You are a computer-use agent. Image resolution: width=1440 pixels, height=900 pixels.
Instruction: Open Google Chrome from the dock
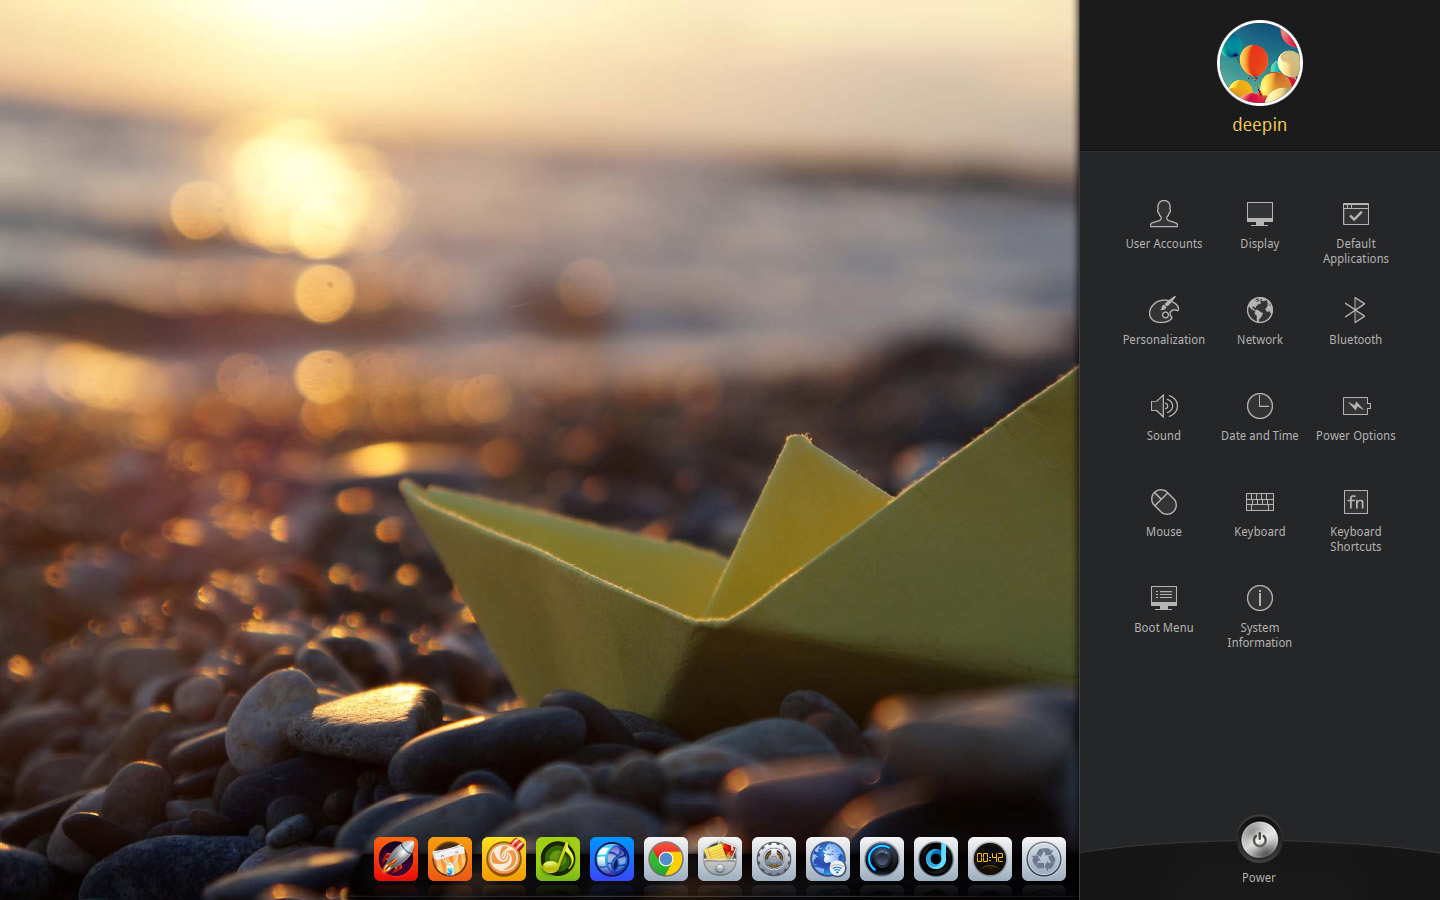point(666,859)
